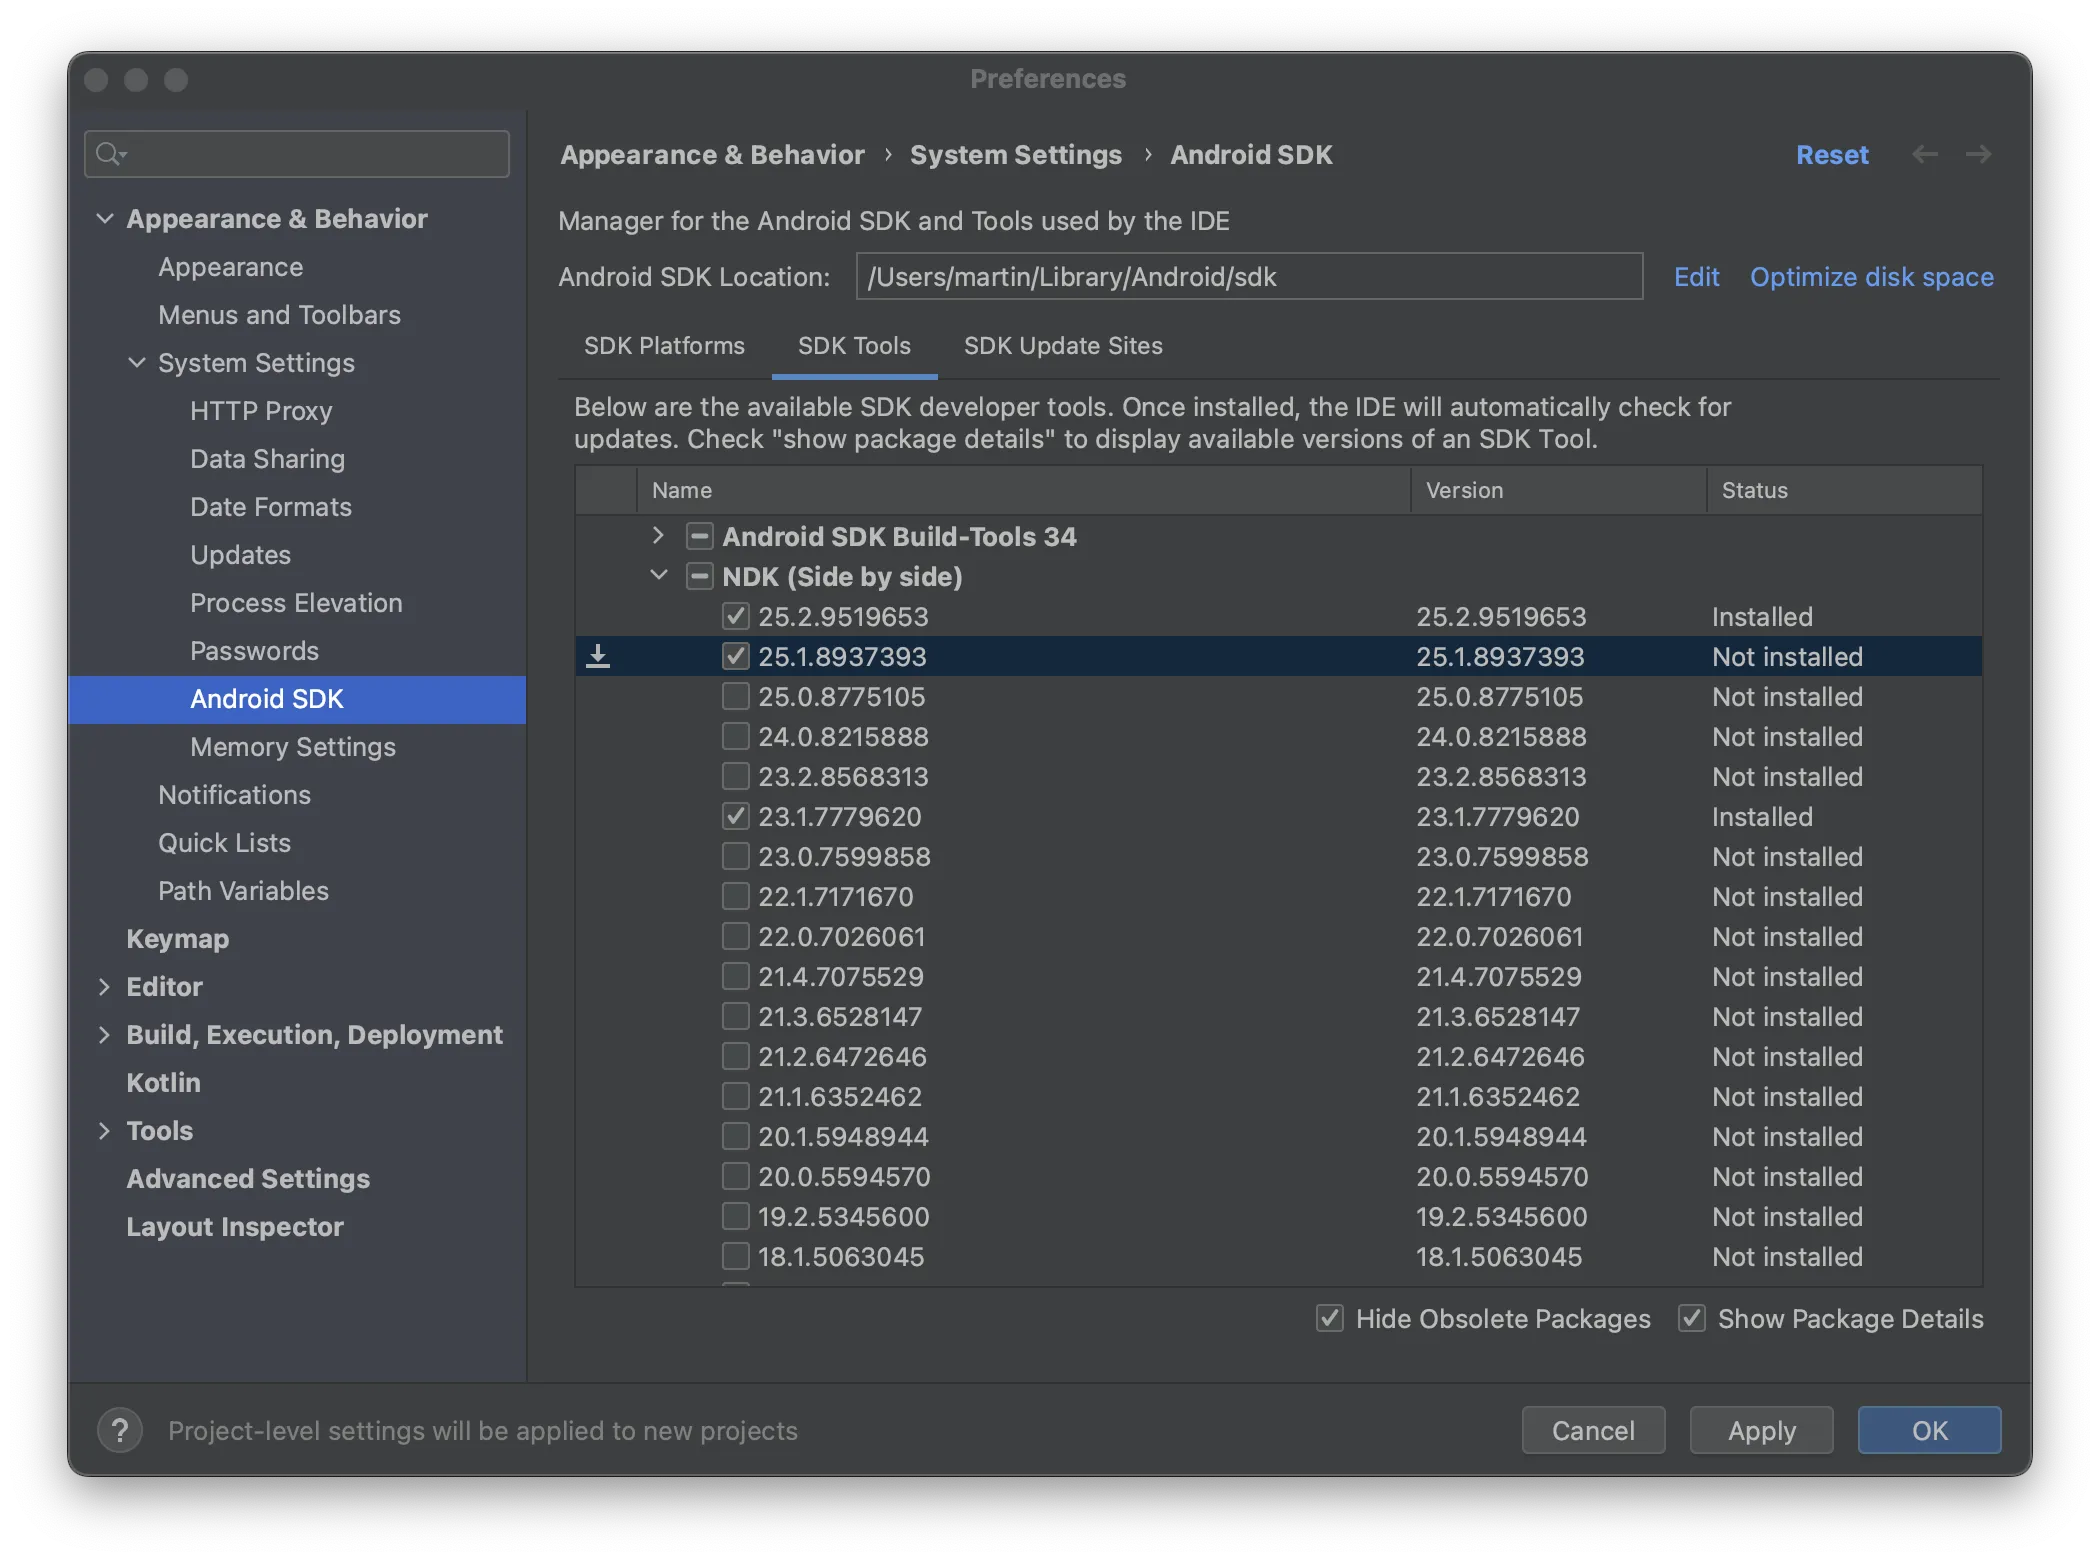Switch to the SDK Platforms tab

coord(664,346)
